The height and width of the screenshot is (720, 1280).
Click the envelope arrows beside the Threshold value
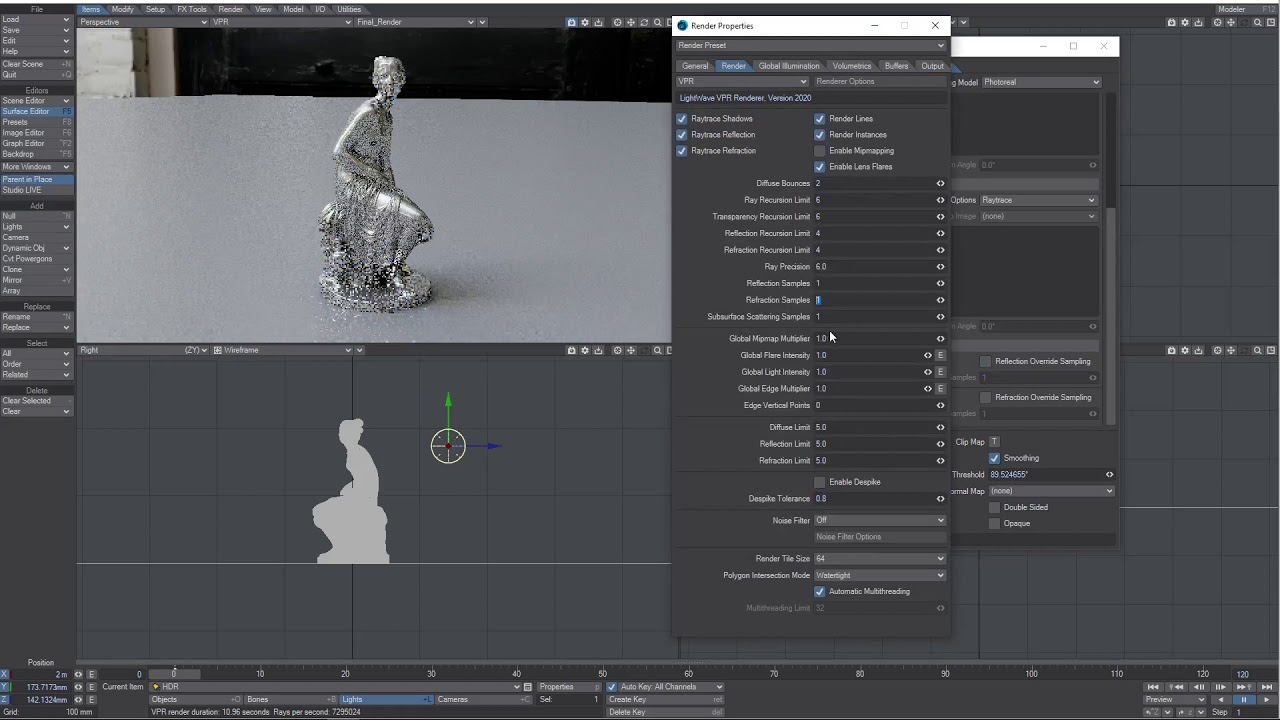1109,475
